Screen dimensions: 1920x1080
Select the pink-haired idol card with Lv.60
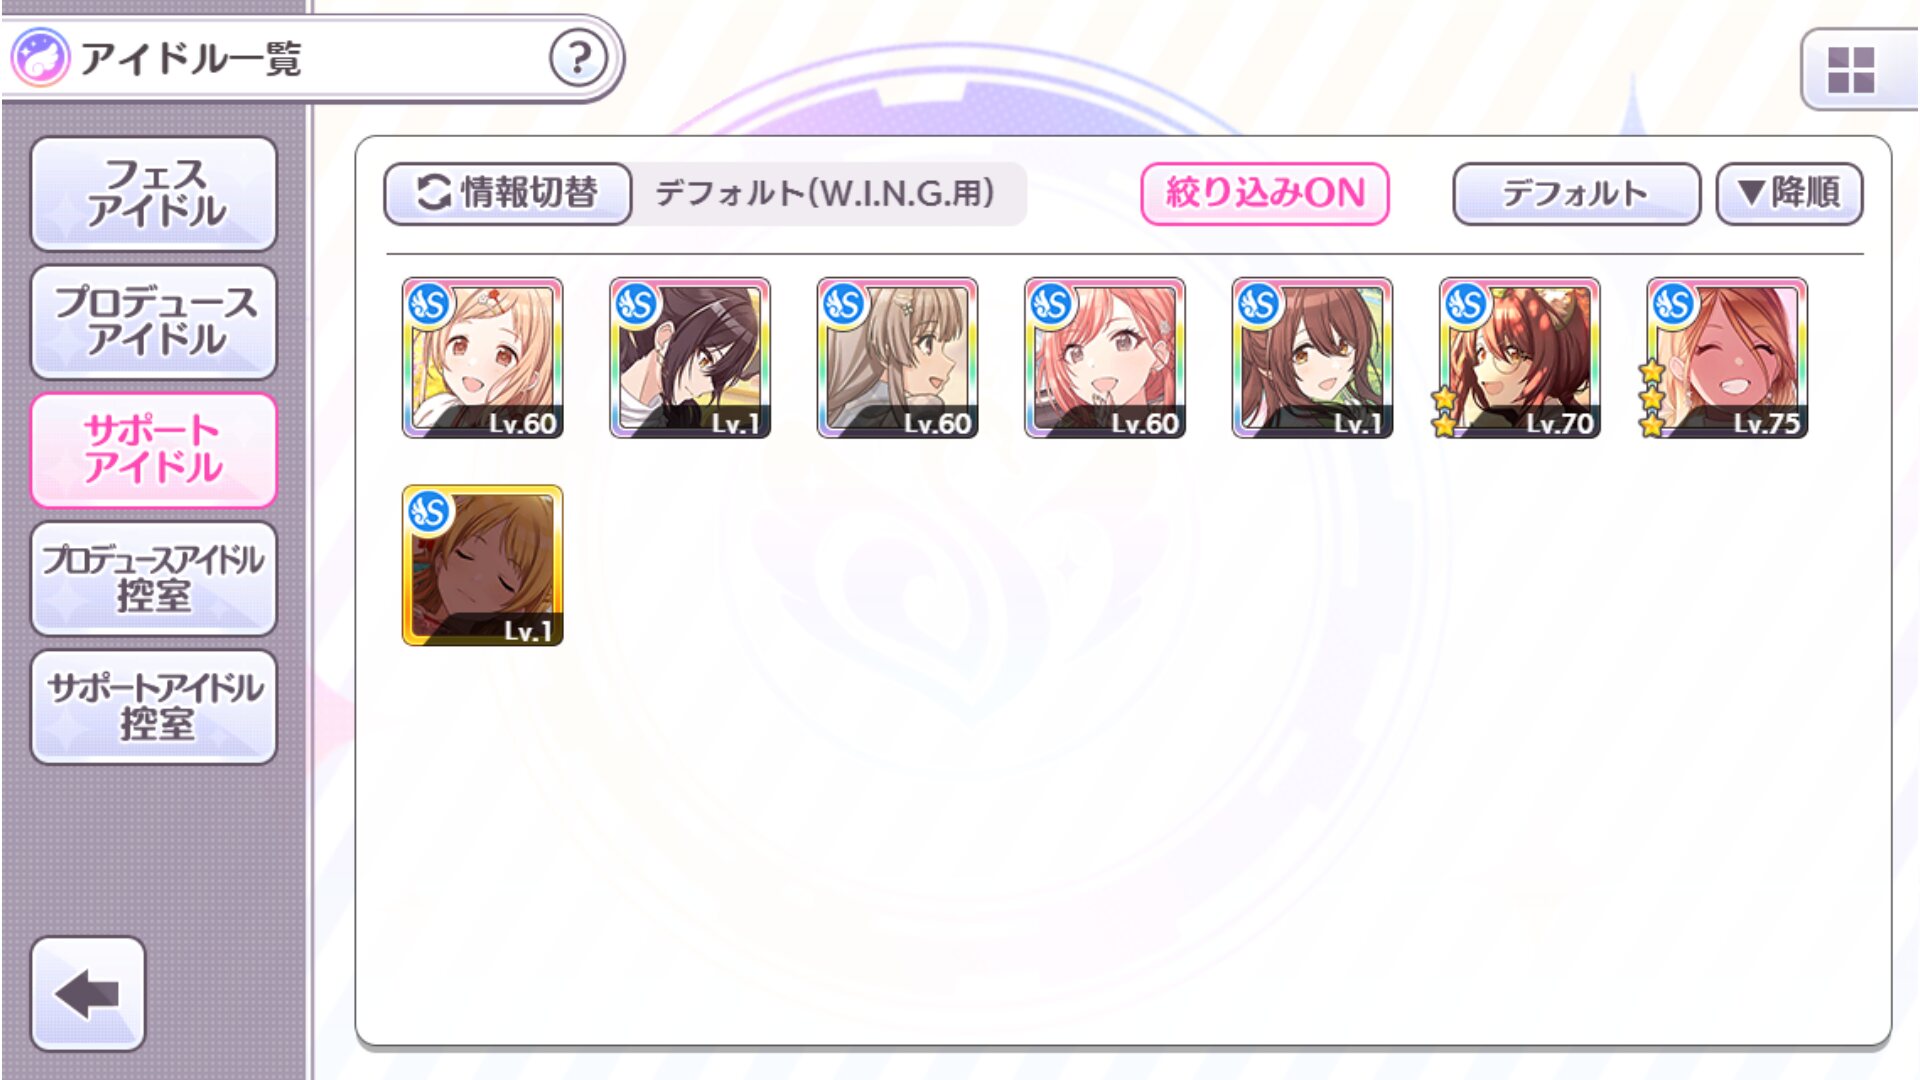coord(1105,358)
